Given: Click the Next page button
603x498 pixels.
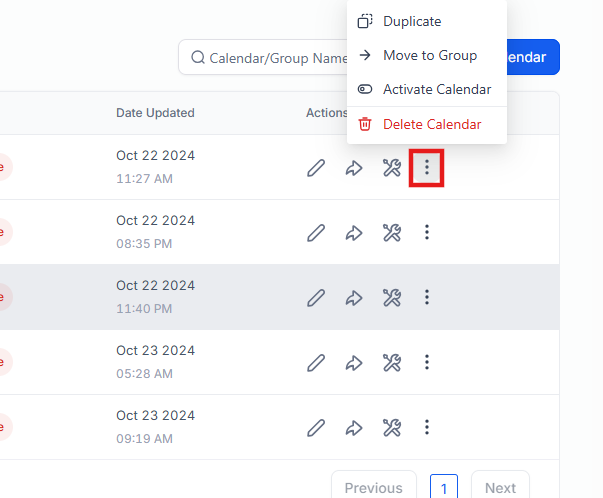Looking at the screenshot, I should 500,487.
